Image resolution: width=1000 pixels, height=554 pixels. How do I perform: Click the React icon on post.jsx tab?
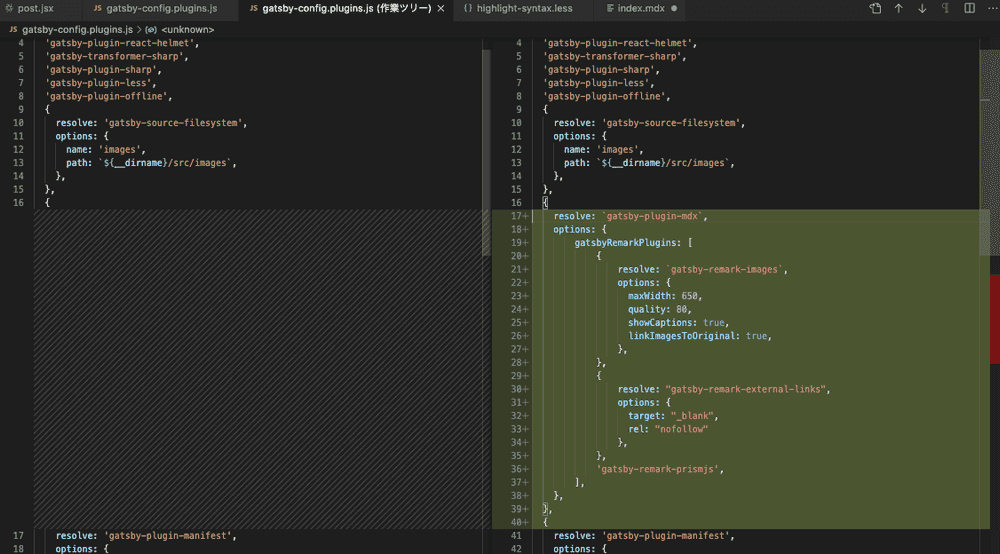pos(9,8)
